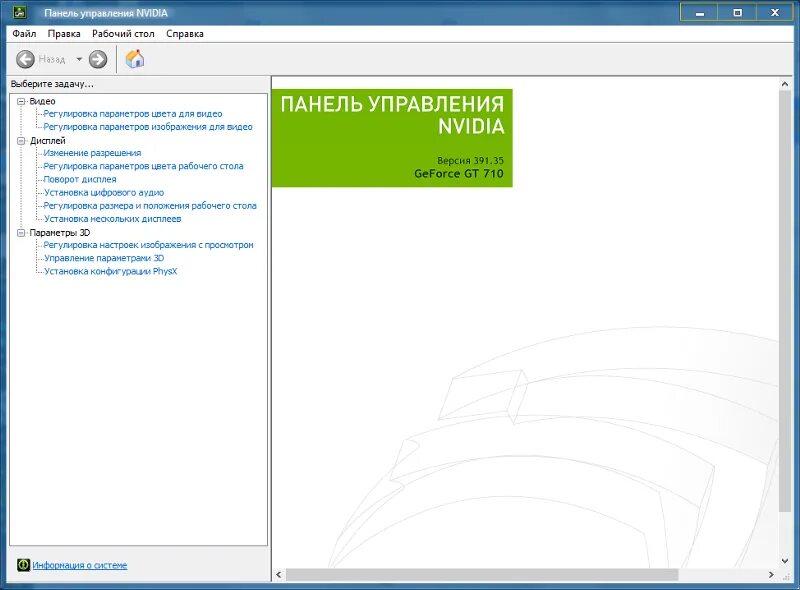Click the vertical scrollbar up arrow
Viewport: 800px width, 590px height.
coord(785,83)
